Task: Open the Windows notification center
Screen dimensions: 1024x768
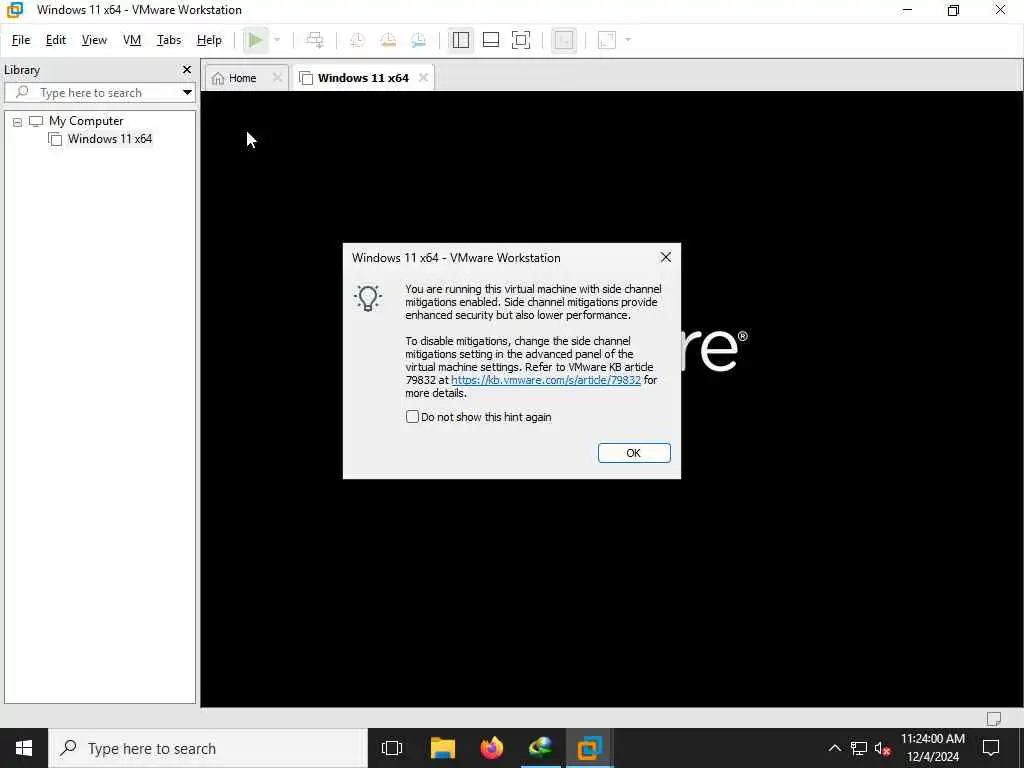Action: (x=991, y=748)
